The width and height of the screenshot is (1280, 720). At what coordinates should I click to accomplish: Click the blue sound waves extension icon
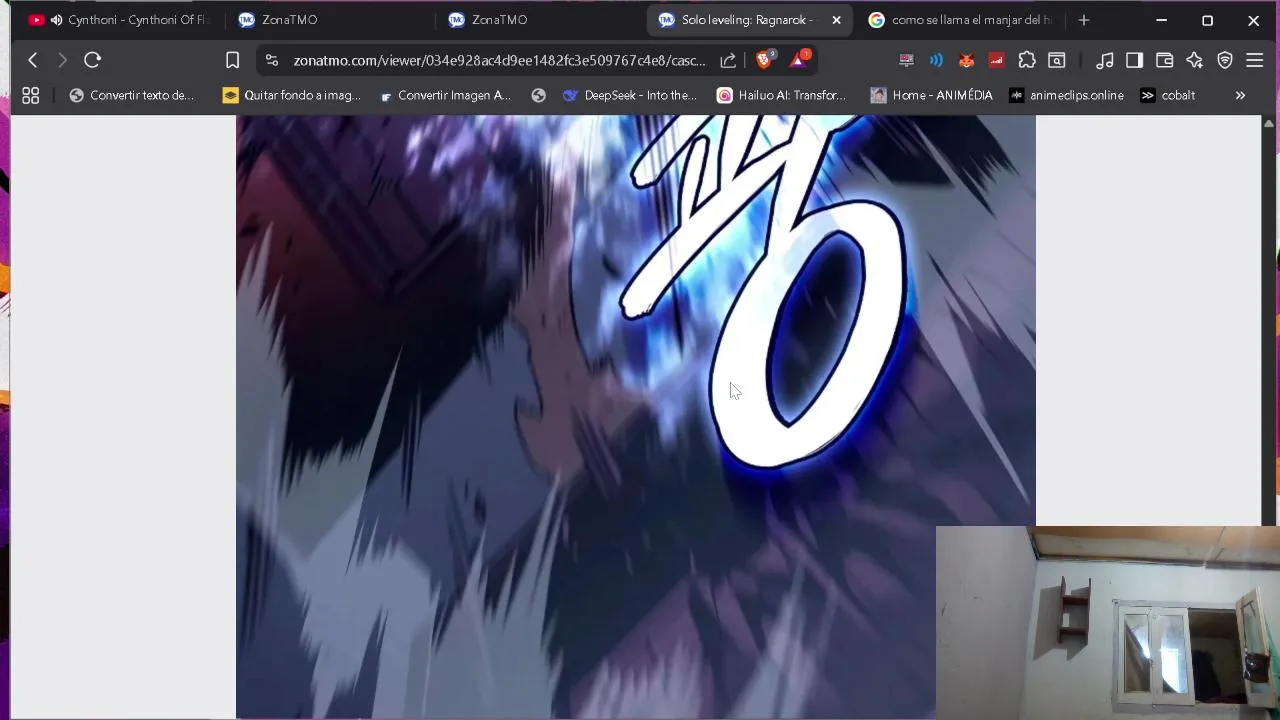936,60
